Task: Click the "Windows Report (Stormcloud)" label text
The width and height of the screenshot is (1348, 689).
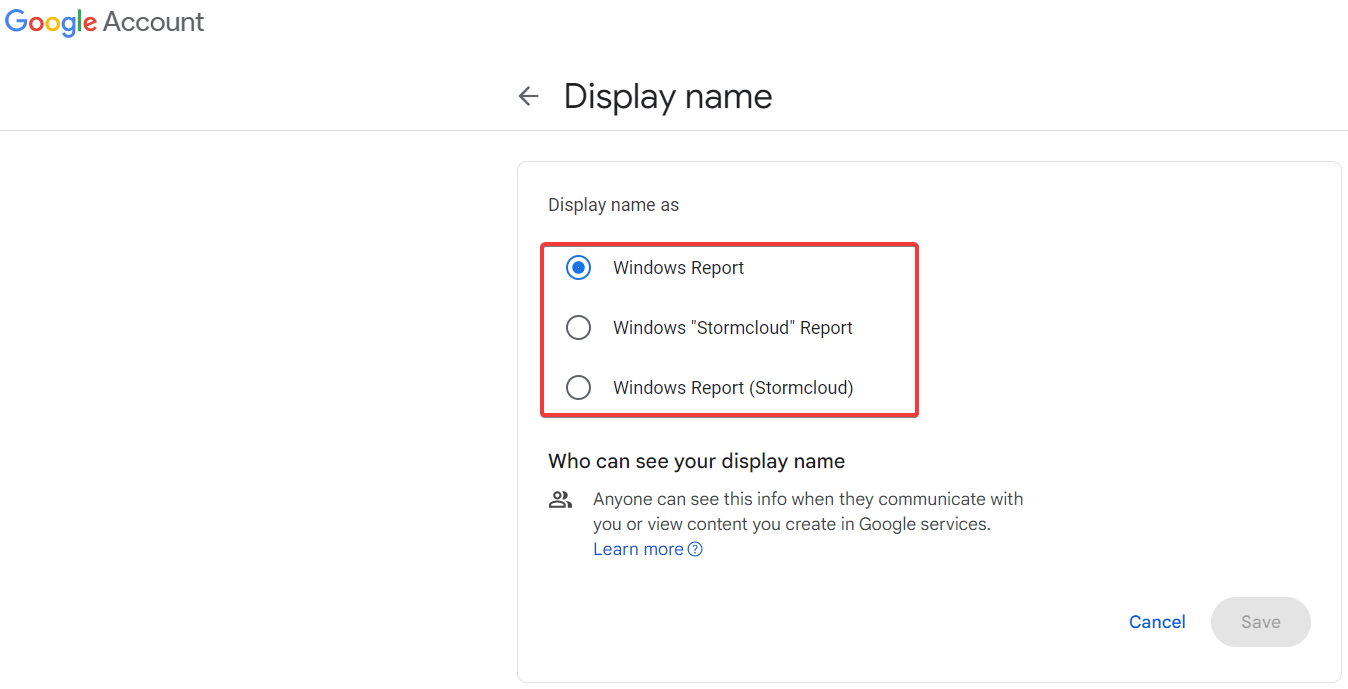Action: click(732, 388)
